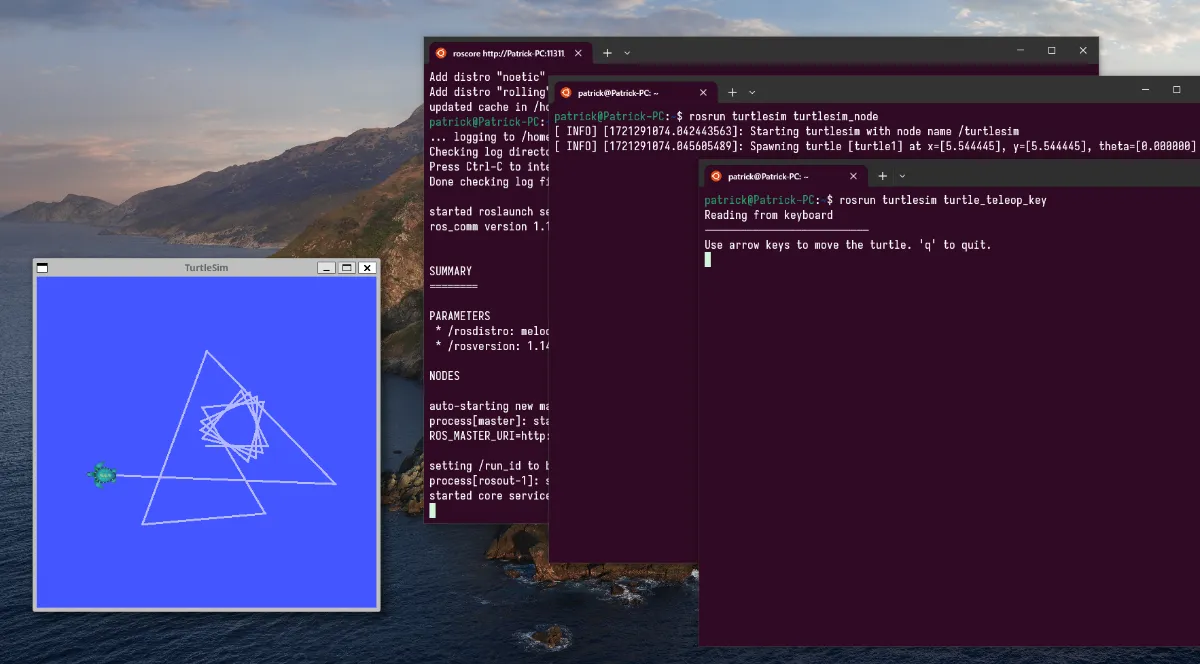Expand the profile dropdown in the turtle_teleop_key terminal

pos(902,176)
